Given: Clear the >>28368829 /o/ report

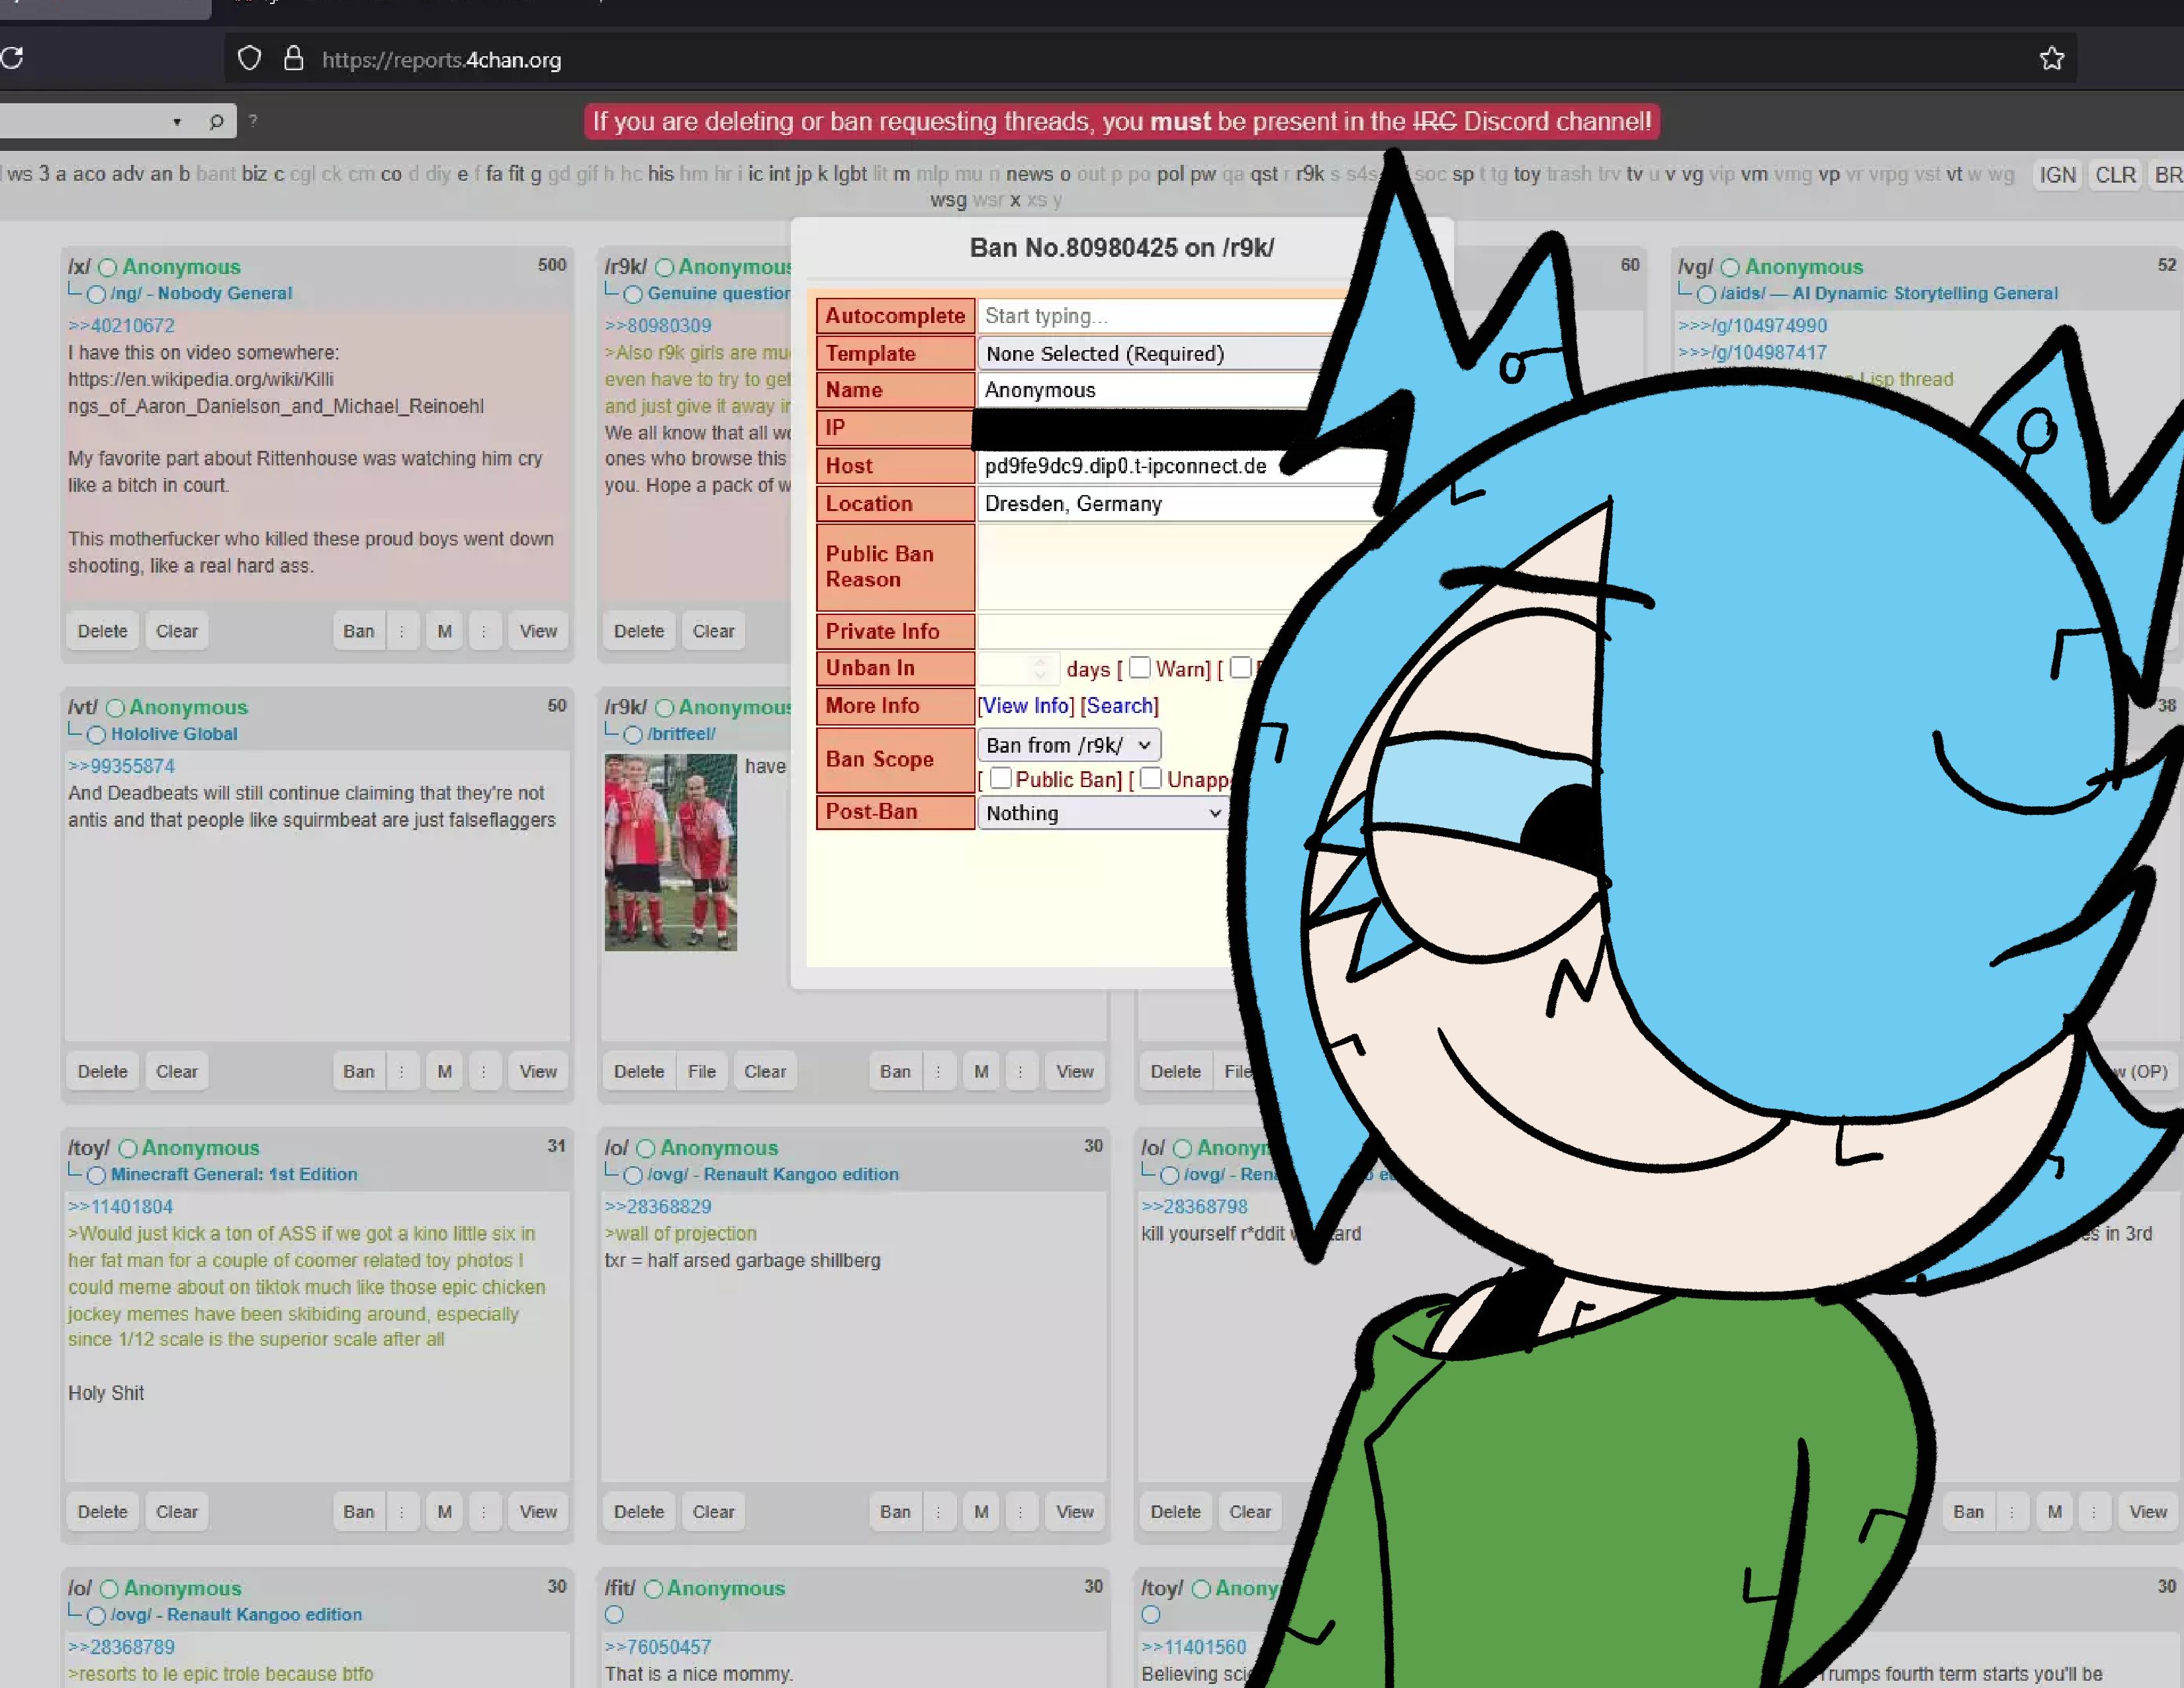Looking at the screenshot, I should [x=714, y=1512].
